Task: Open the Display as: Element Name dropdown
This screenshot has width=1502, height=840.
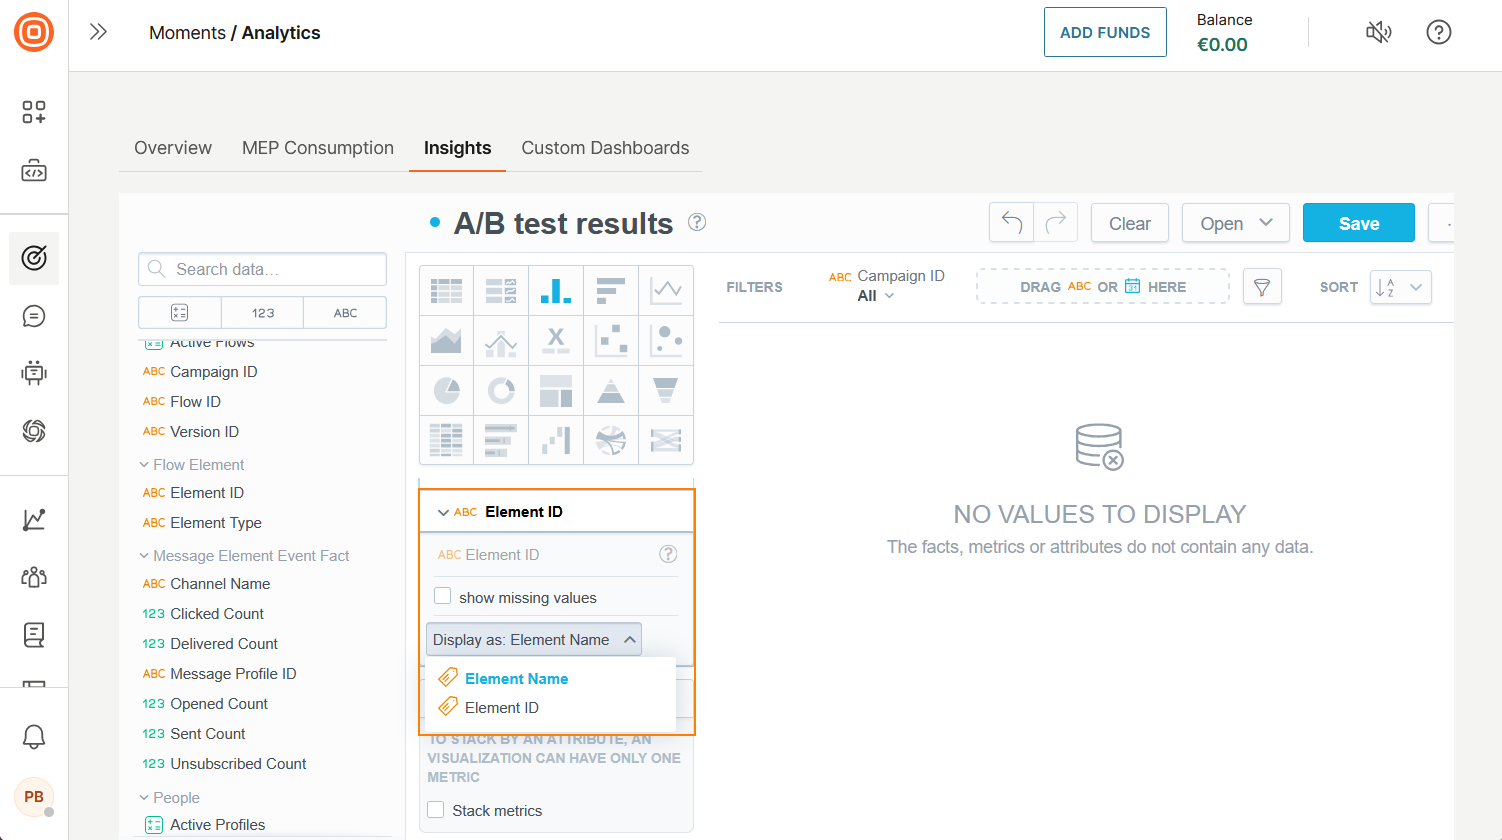Action: (534, 640)
